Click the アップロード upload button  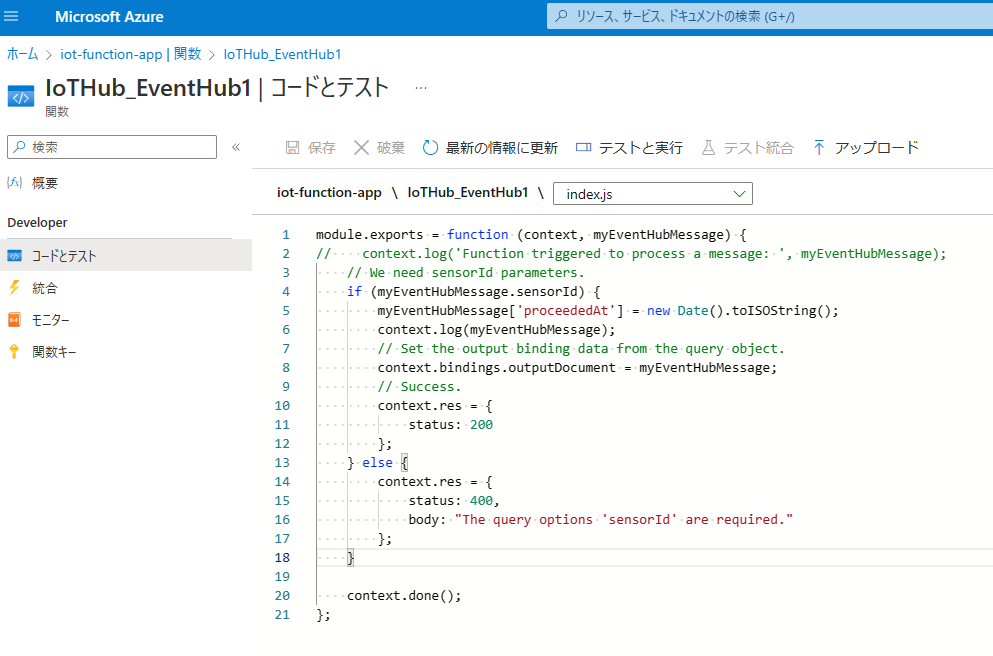coord(865,148)
